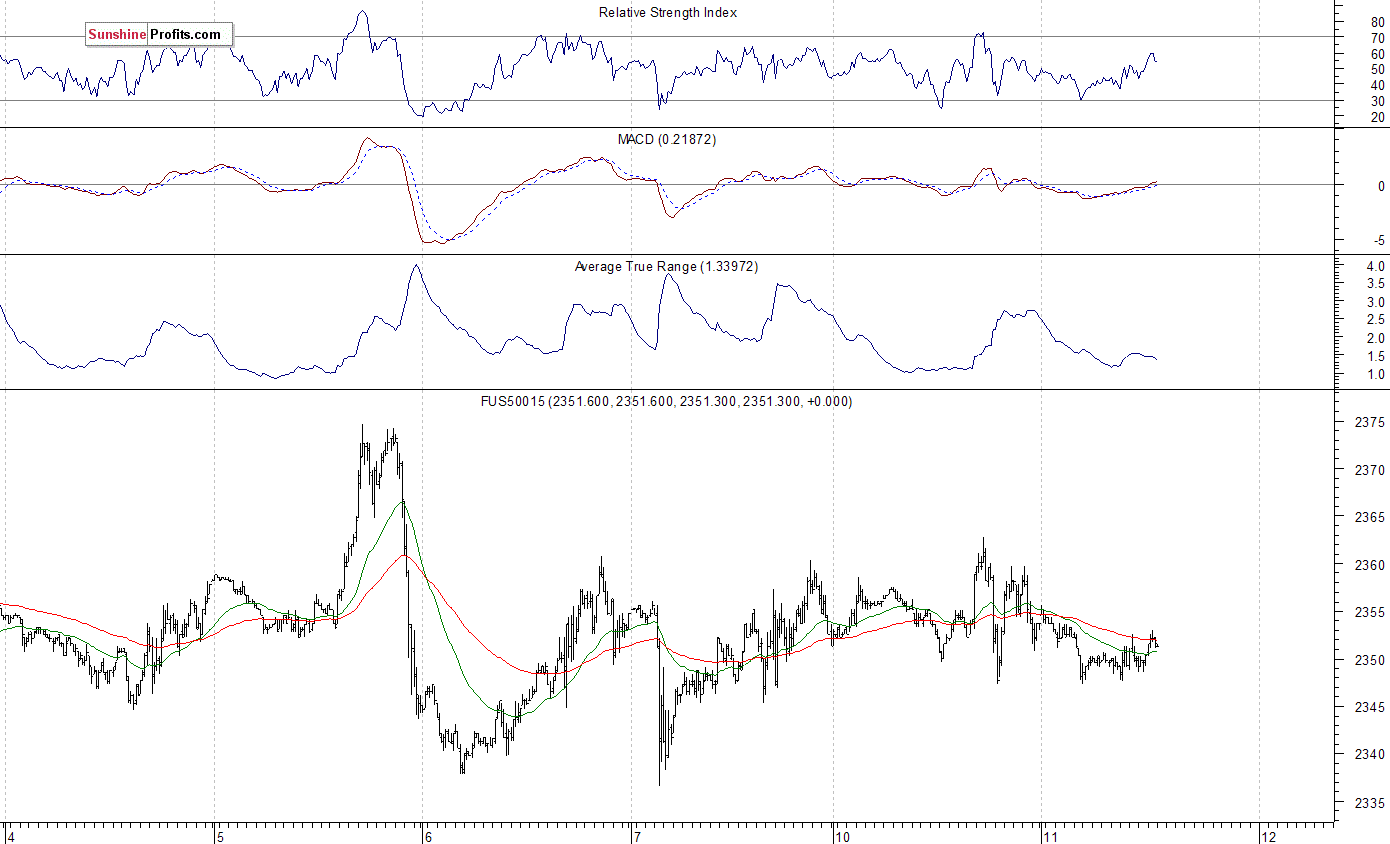
Task: Click the MACD axis value 0
Action: click(x=1381, y=186)
